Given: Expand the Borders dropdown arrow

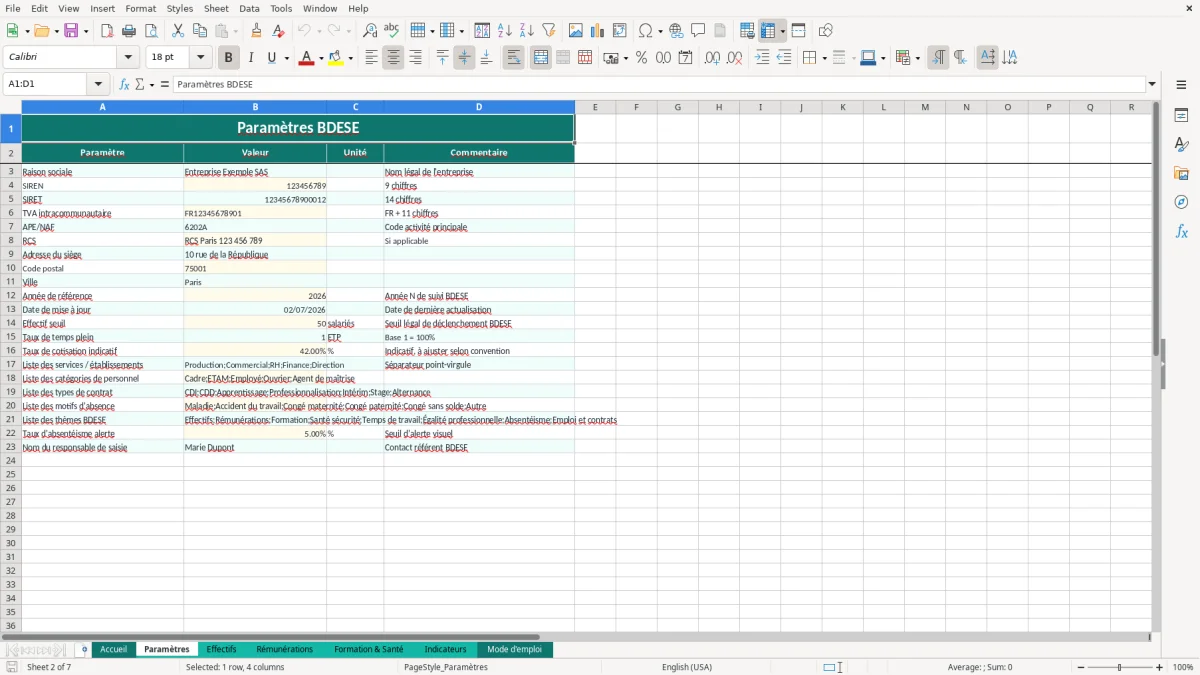Looking at the screenshot, I should click(x=824, y=58).
